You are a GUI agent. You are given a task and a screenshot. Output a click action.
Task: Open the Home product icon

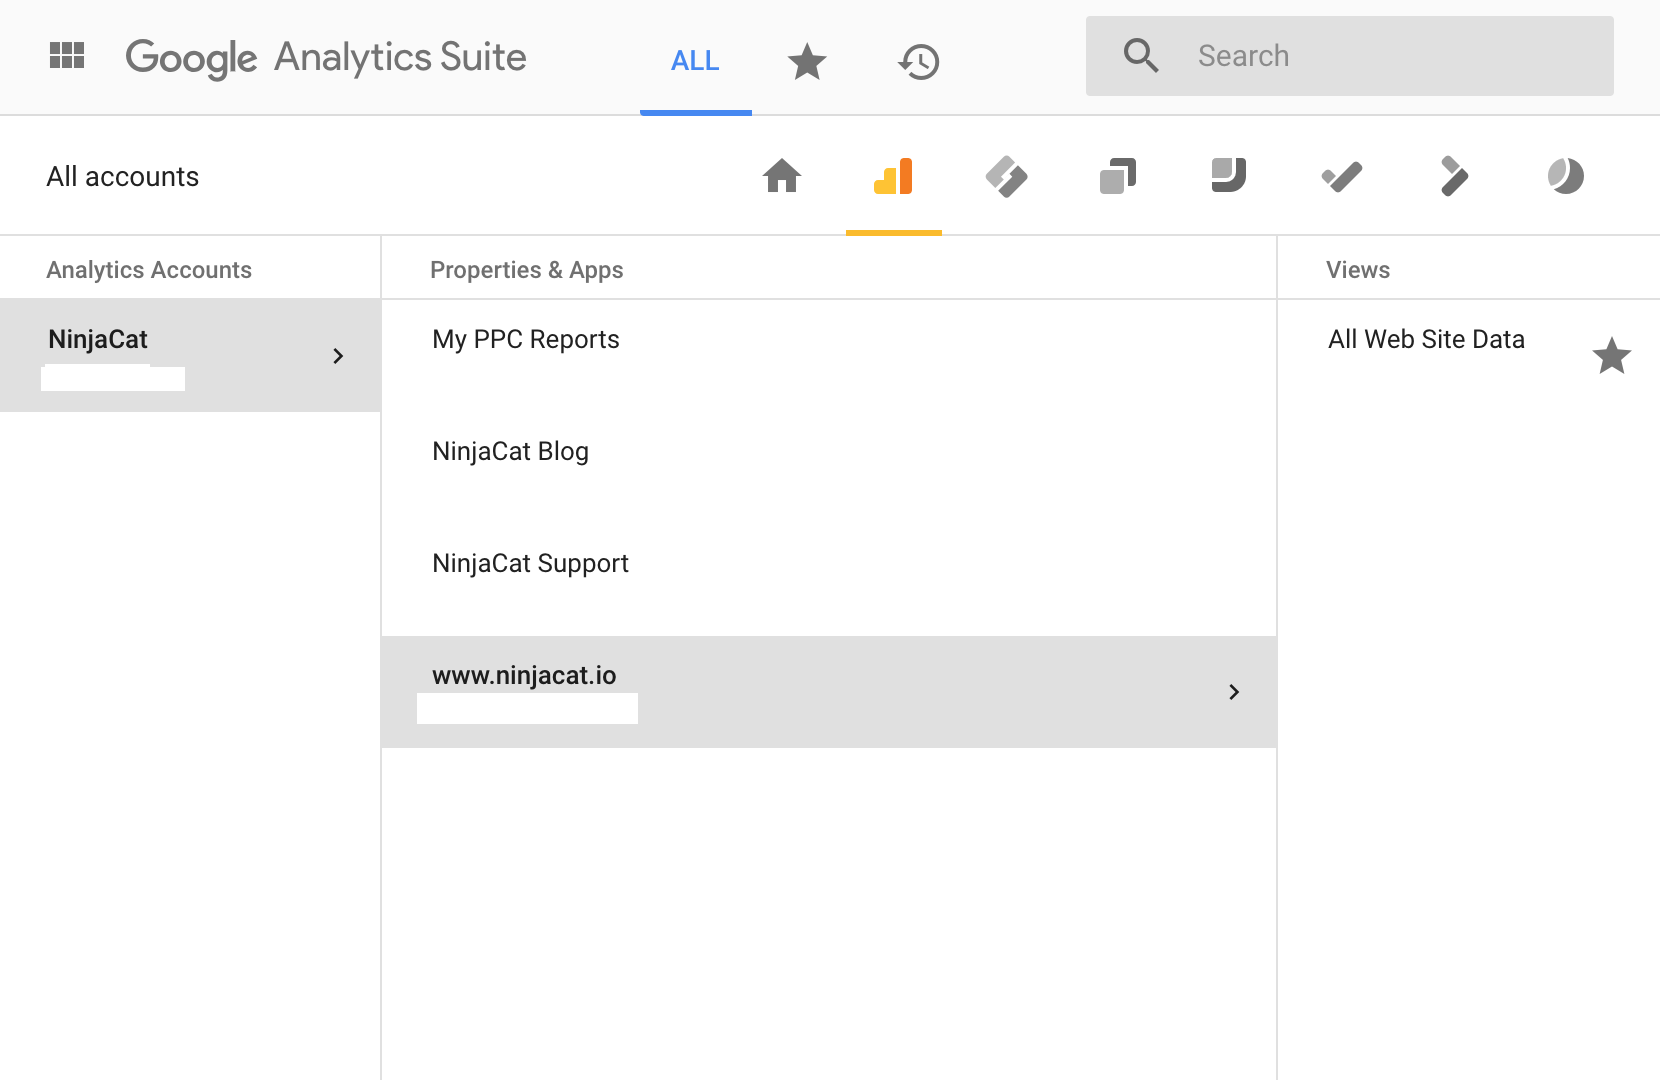coord(782,176)
